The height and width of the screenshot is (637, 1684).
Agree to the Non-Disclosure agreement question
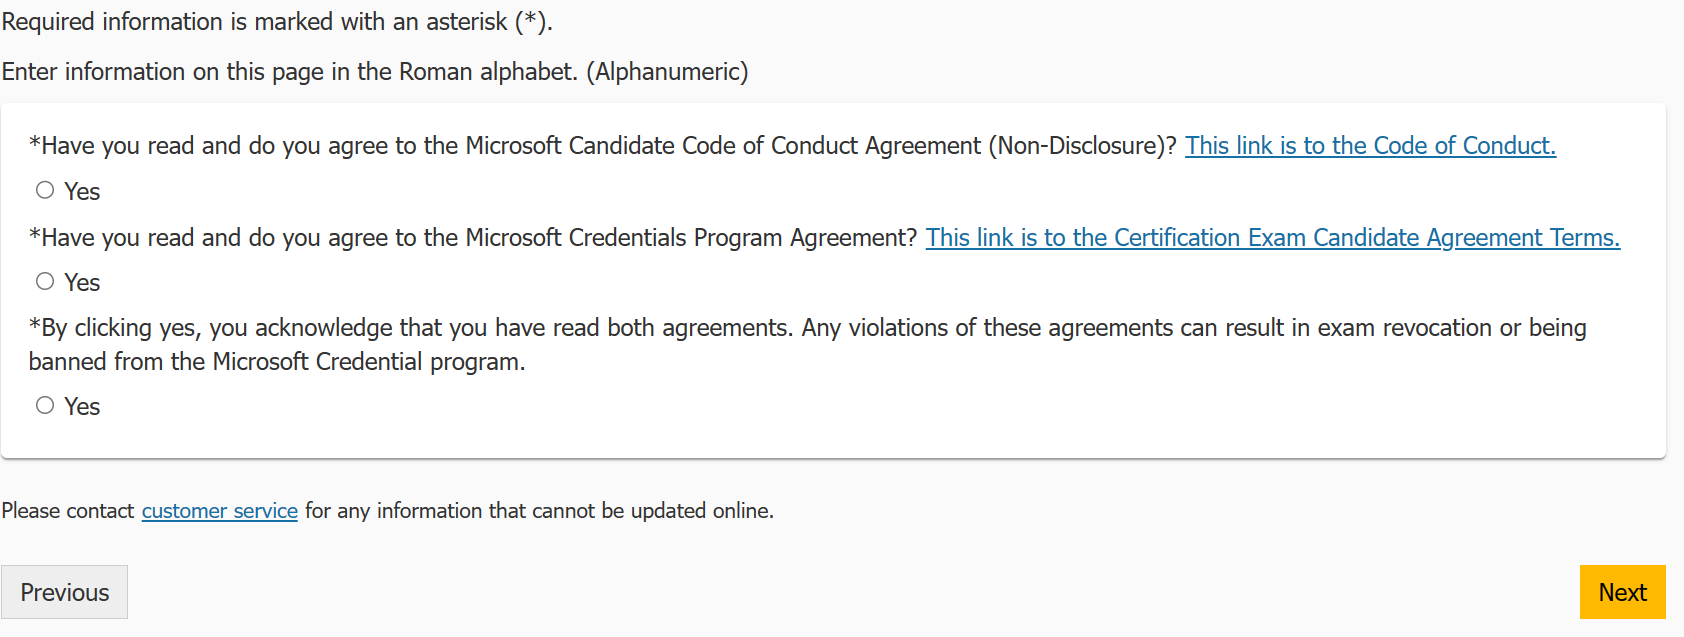pos(44,189)
